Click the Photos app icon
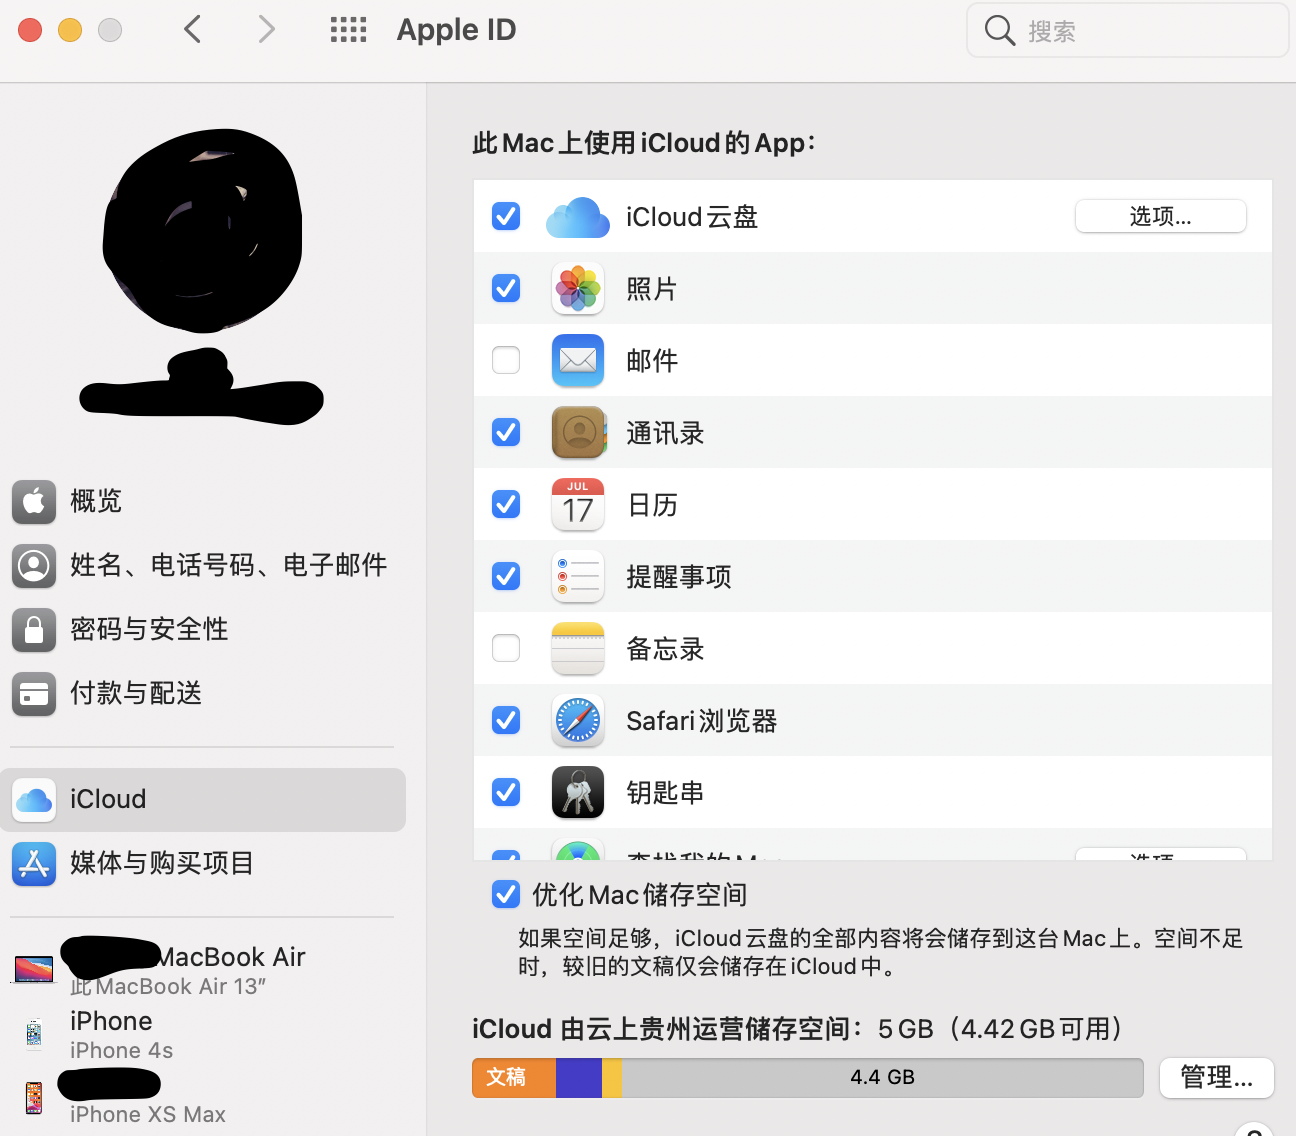Viewport: 1296px width, 1136px height. point(578,289)
